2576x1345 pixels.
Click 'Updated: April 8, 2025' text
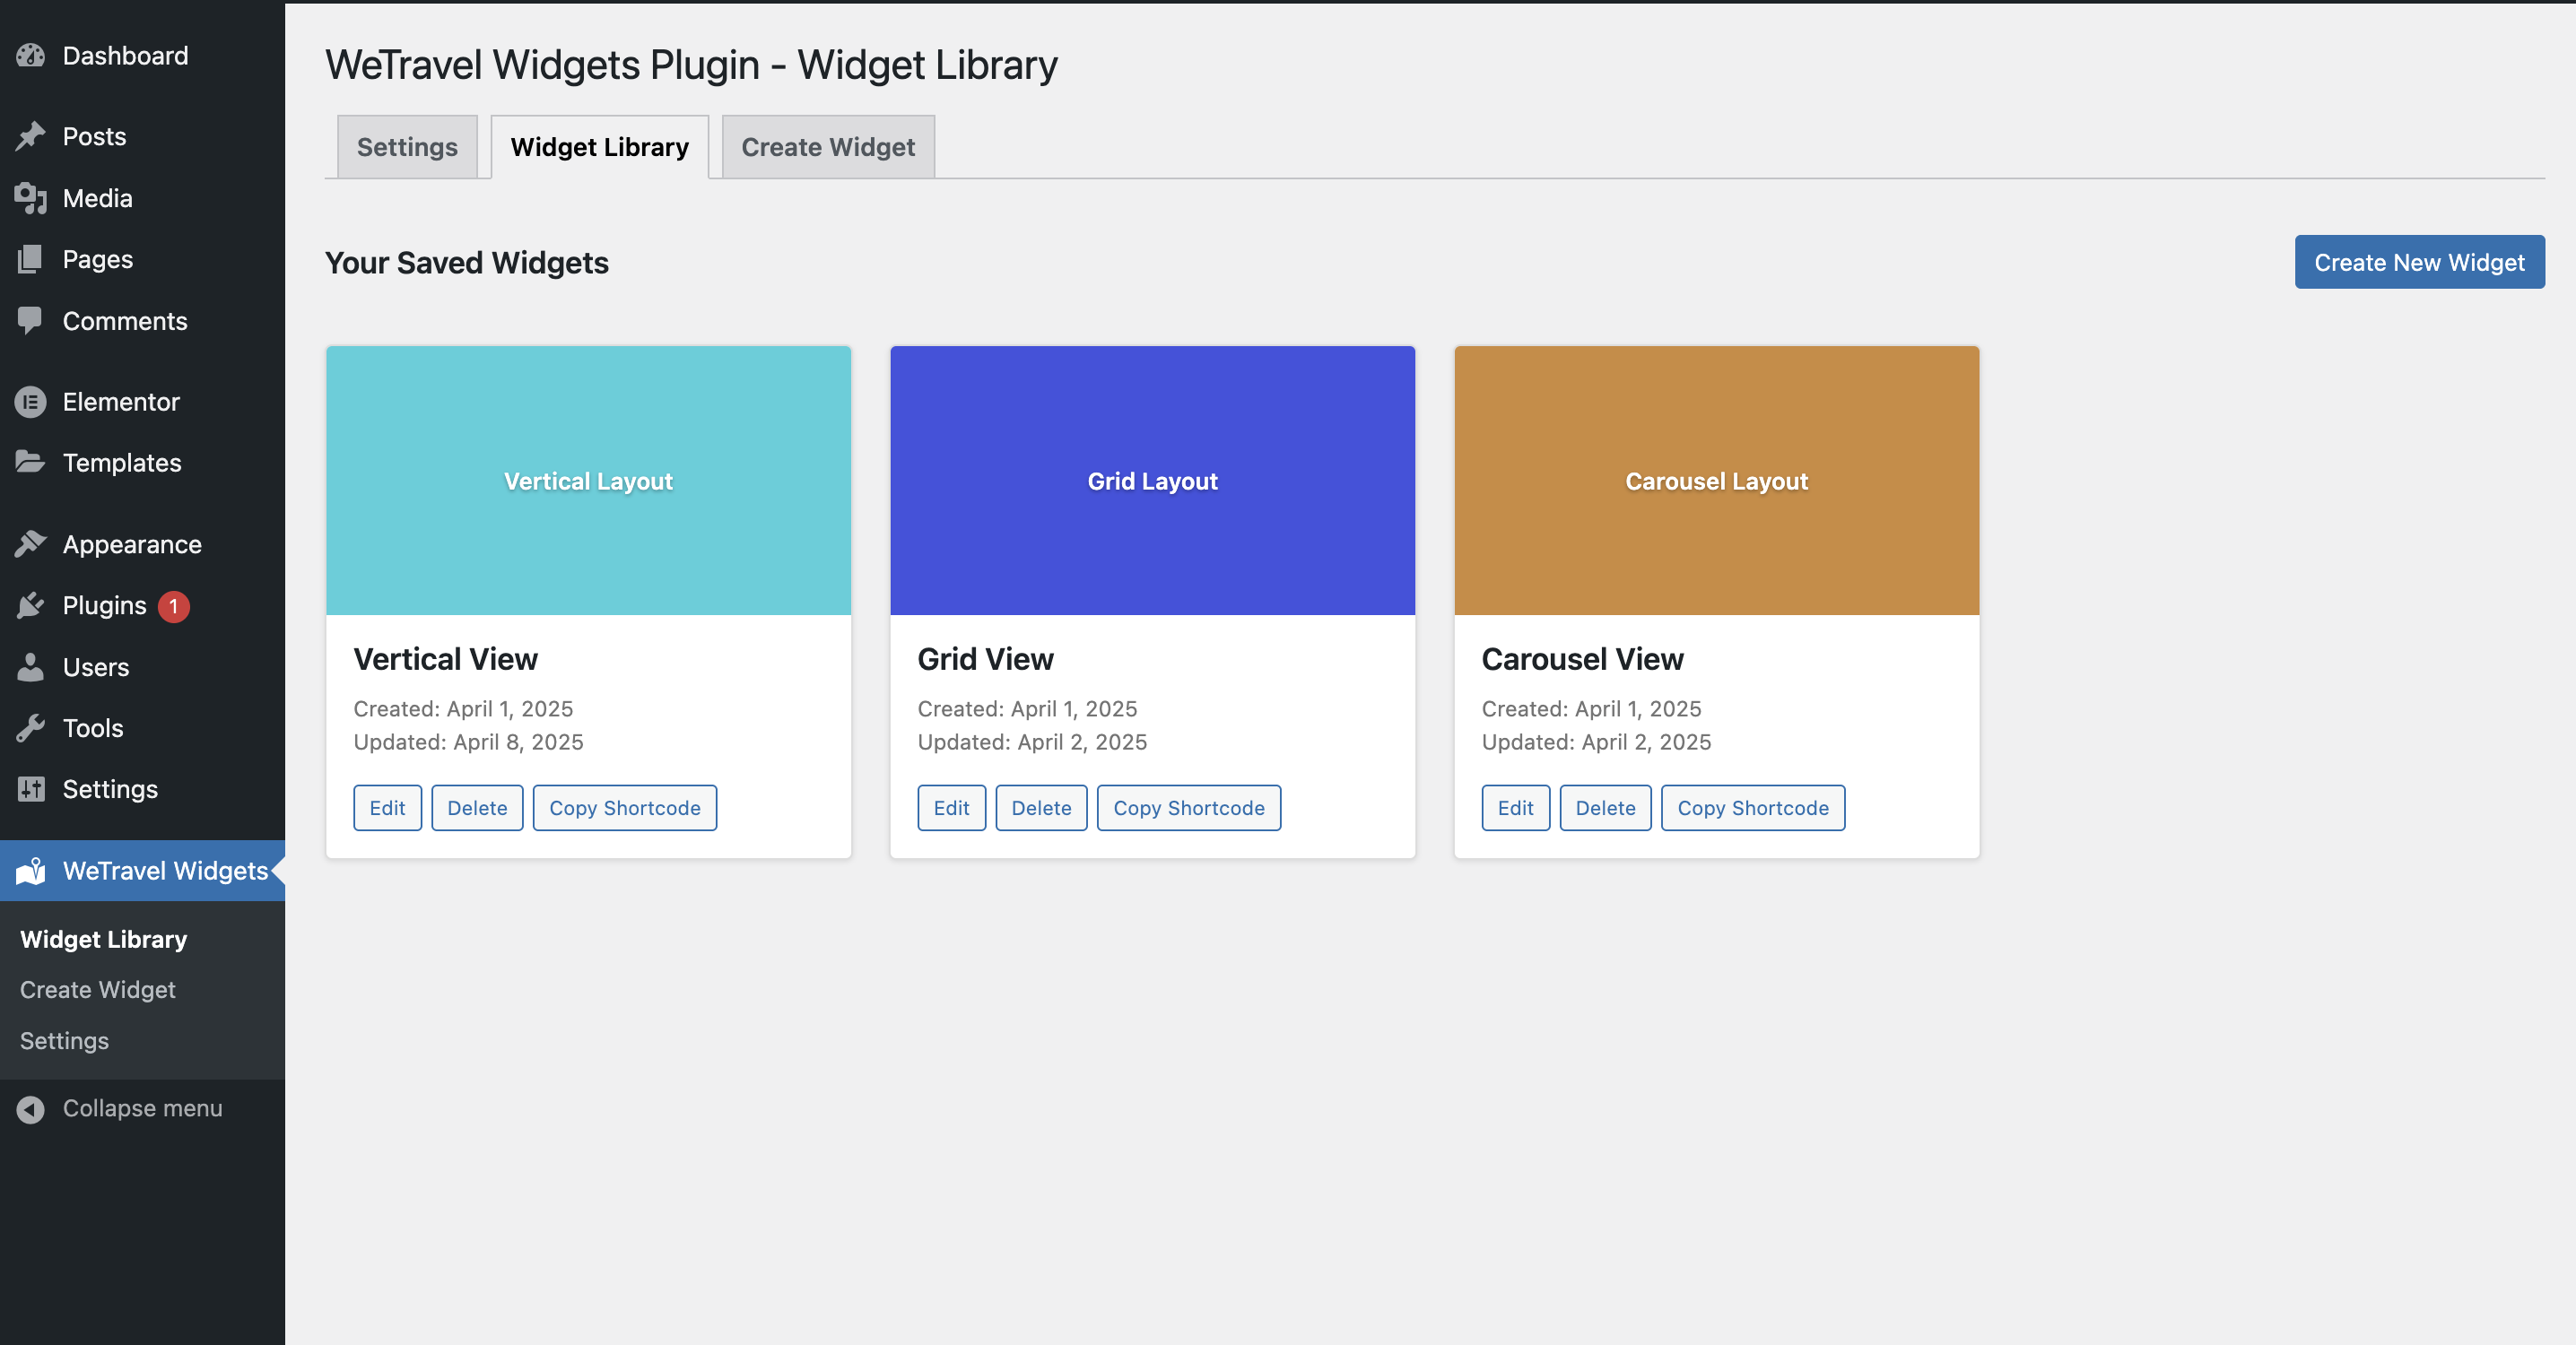coord(468,742)
